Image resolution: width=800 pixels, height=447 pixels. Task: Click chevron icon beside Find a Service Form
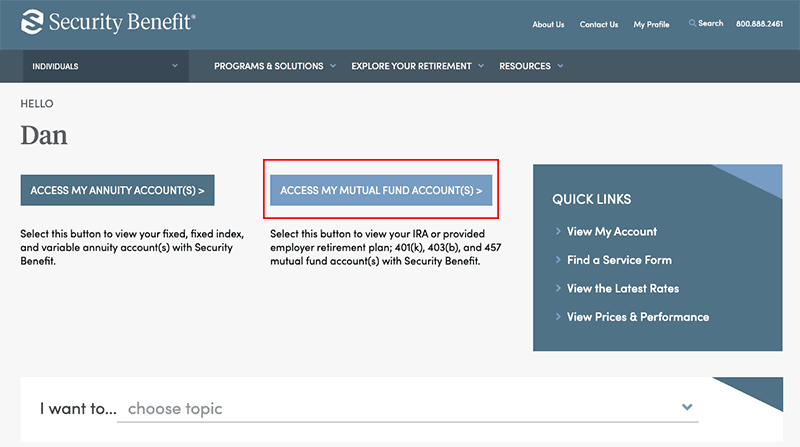(x=558, y=260)
